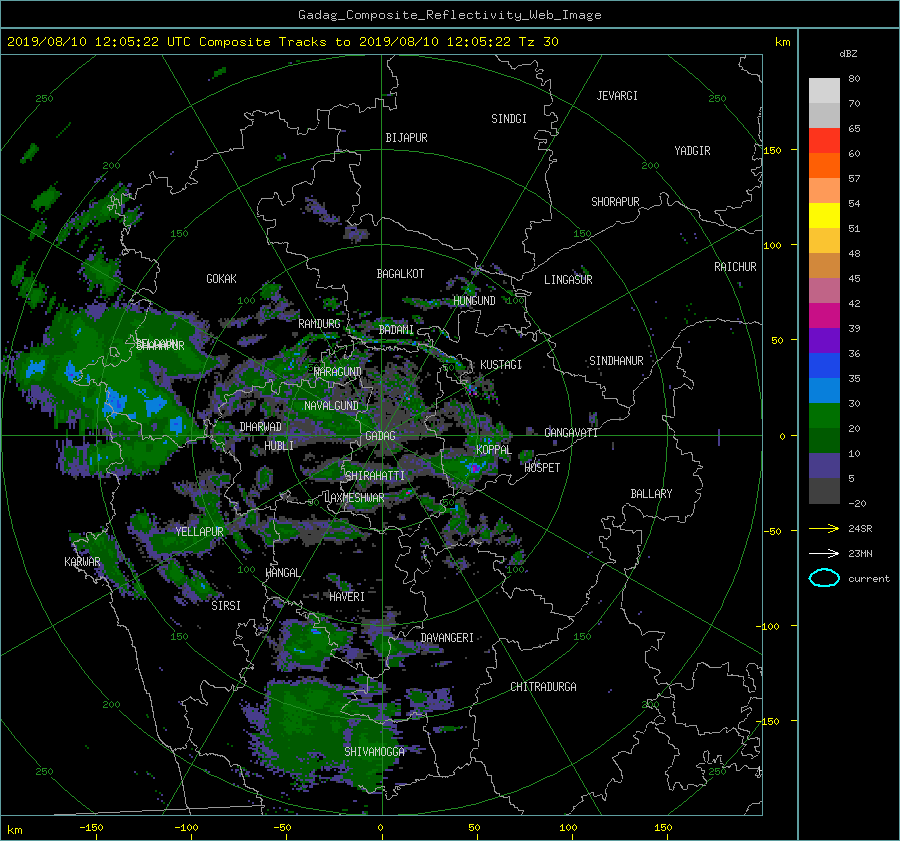This screenshot has width=900, height=841.
Task: Click the NARAGUND city label
Action: point(338,372)
